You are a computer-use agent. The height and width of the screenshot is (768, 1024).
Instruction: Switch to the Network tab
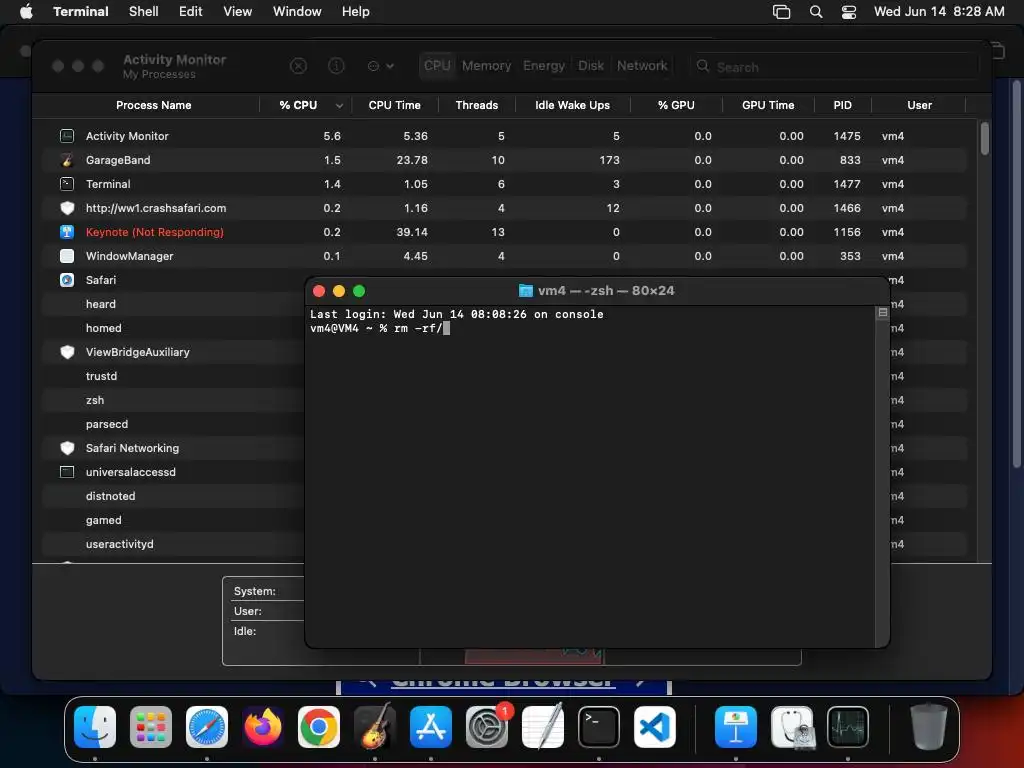[643, 66]
